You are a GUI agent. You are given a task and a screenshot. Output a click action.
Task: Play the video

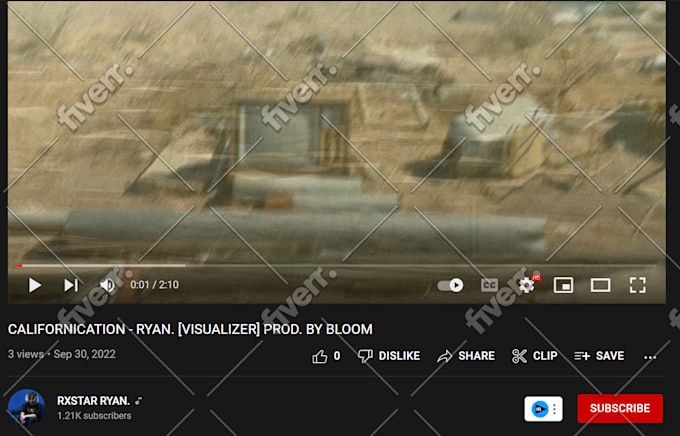[35, 285]
